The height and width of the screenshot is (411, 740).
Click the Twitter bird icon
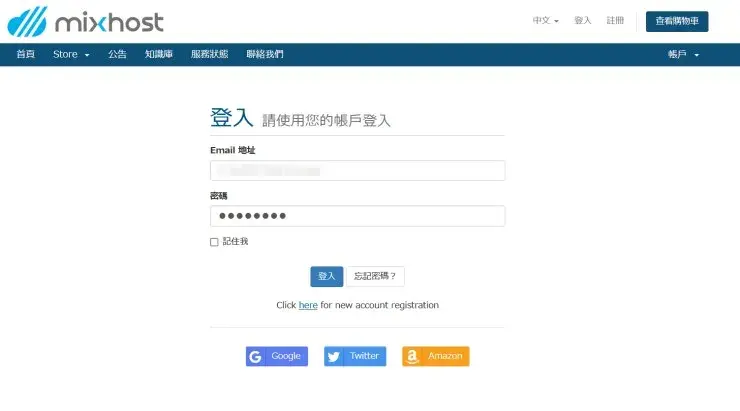[334, 357]
